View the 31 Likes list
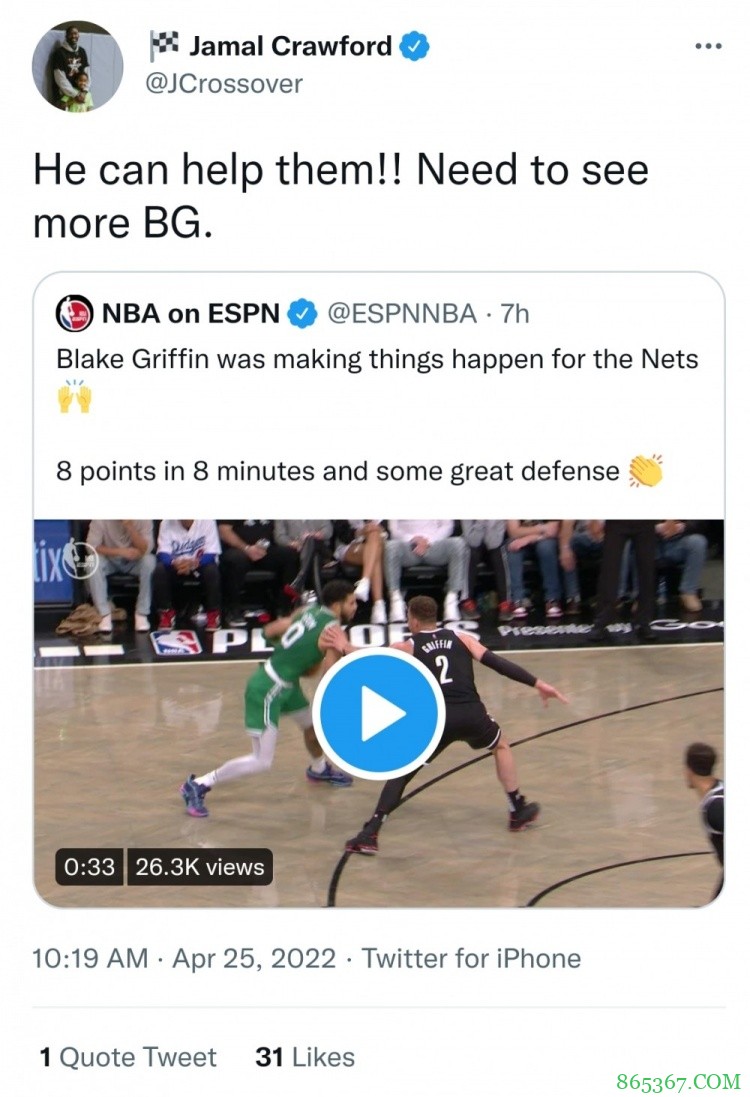Image resolution: width=750 pixels, height=1097 pixels. point(305,1057)
